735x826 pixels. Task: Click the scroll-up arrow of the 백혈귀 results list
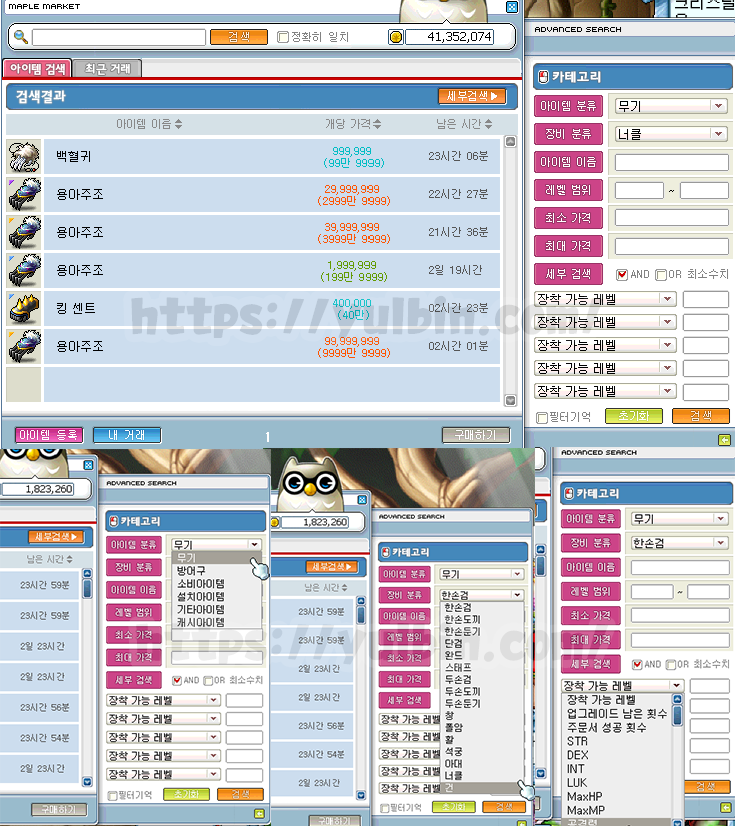pyautogui.click(x=510, y=141)
